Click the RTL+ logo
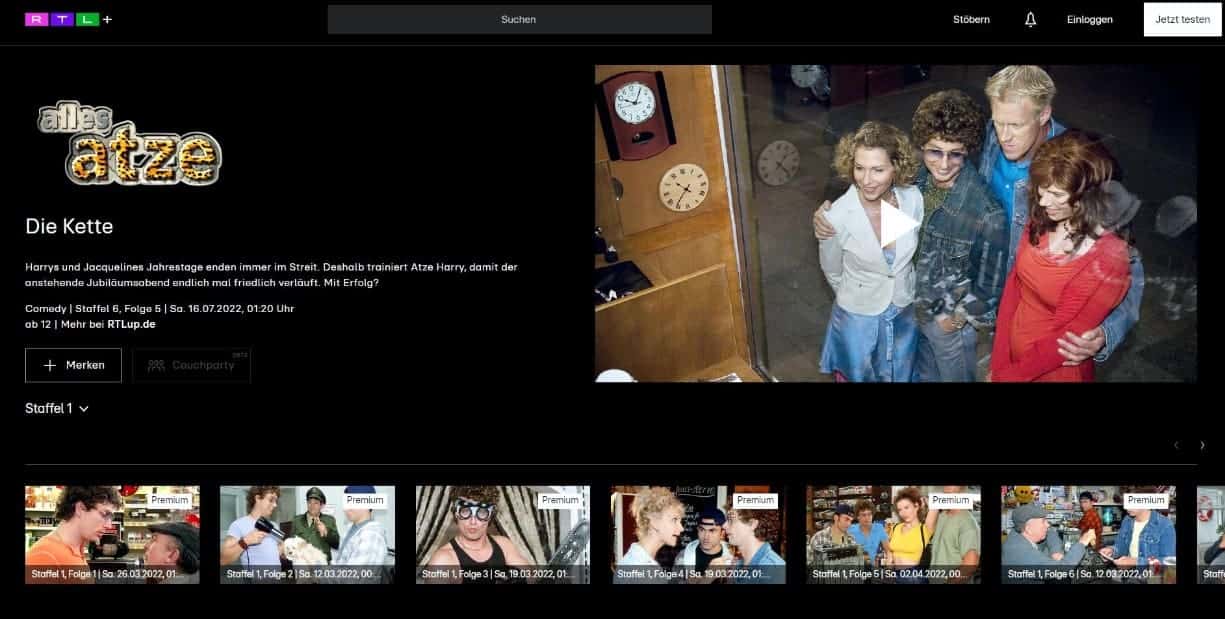 (x=69, y=19)
